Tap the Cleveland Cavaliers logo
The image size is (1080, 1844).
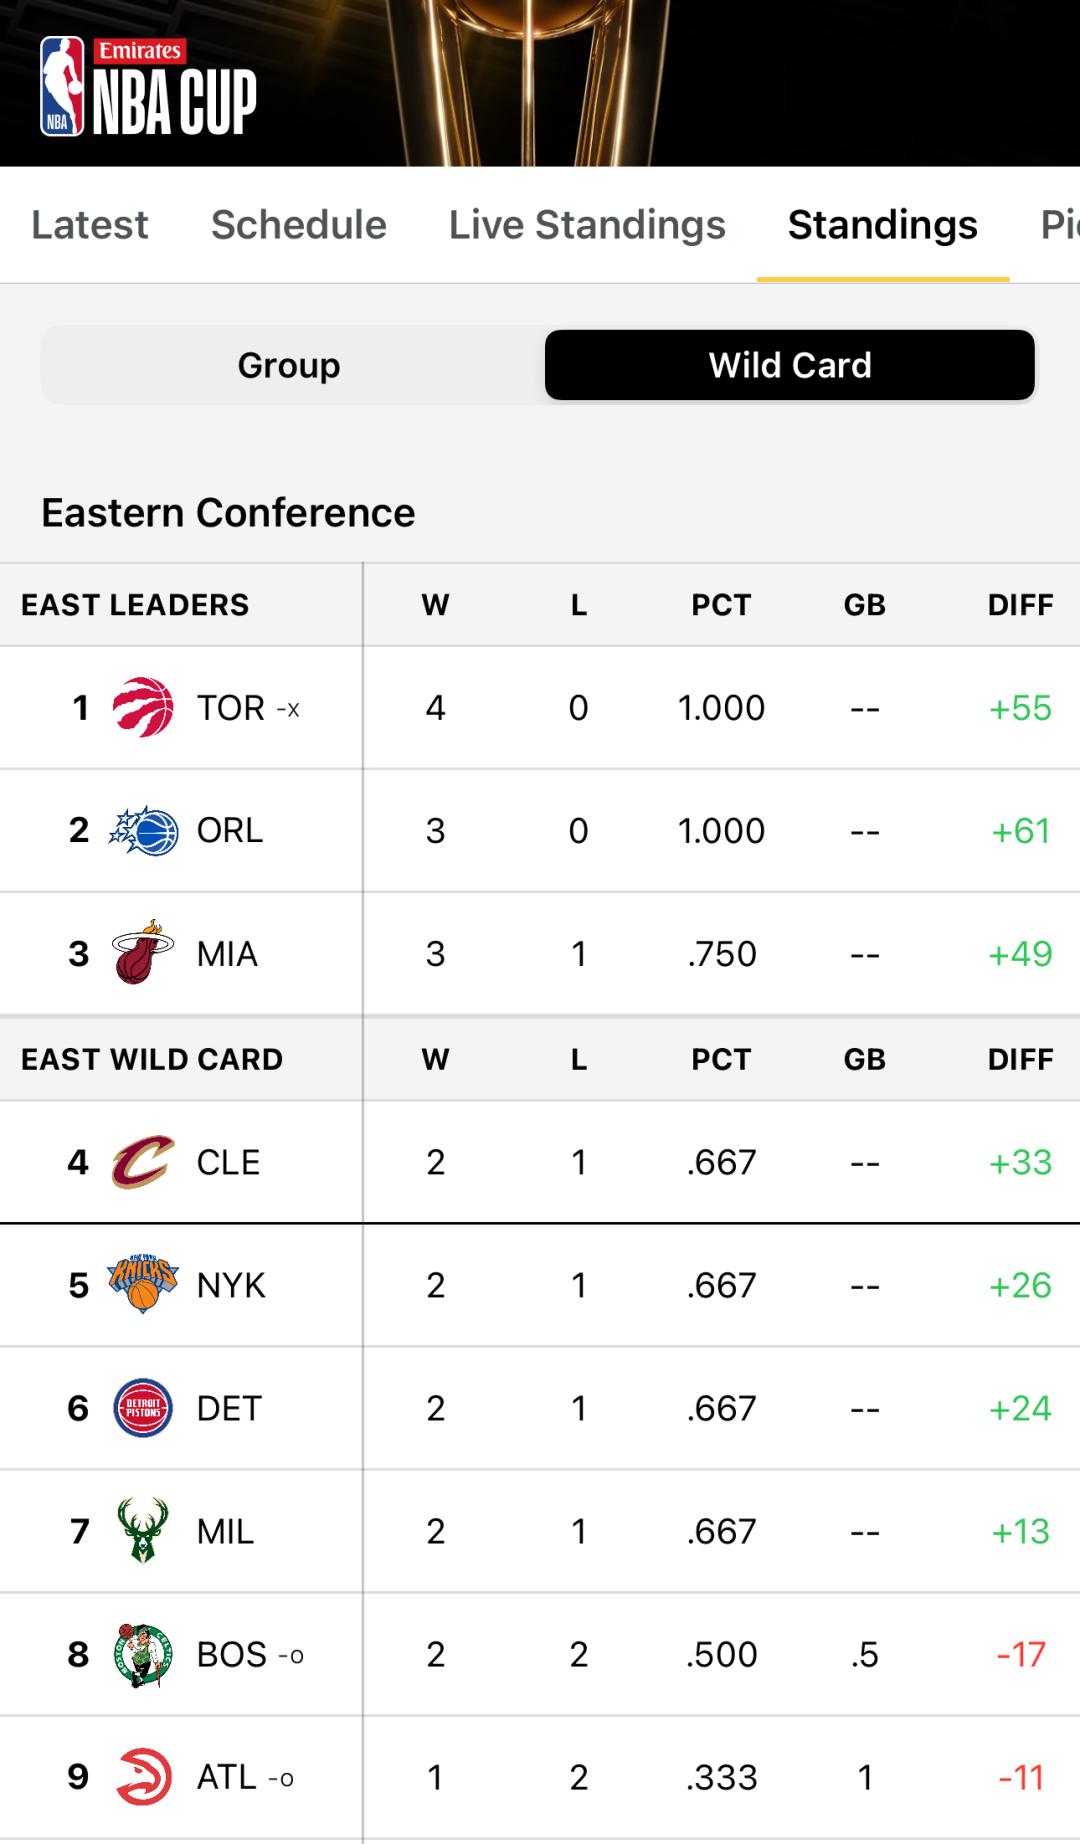[x=143, y=1162]
